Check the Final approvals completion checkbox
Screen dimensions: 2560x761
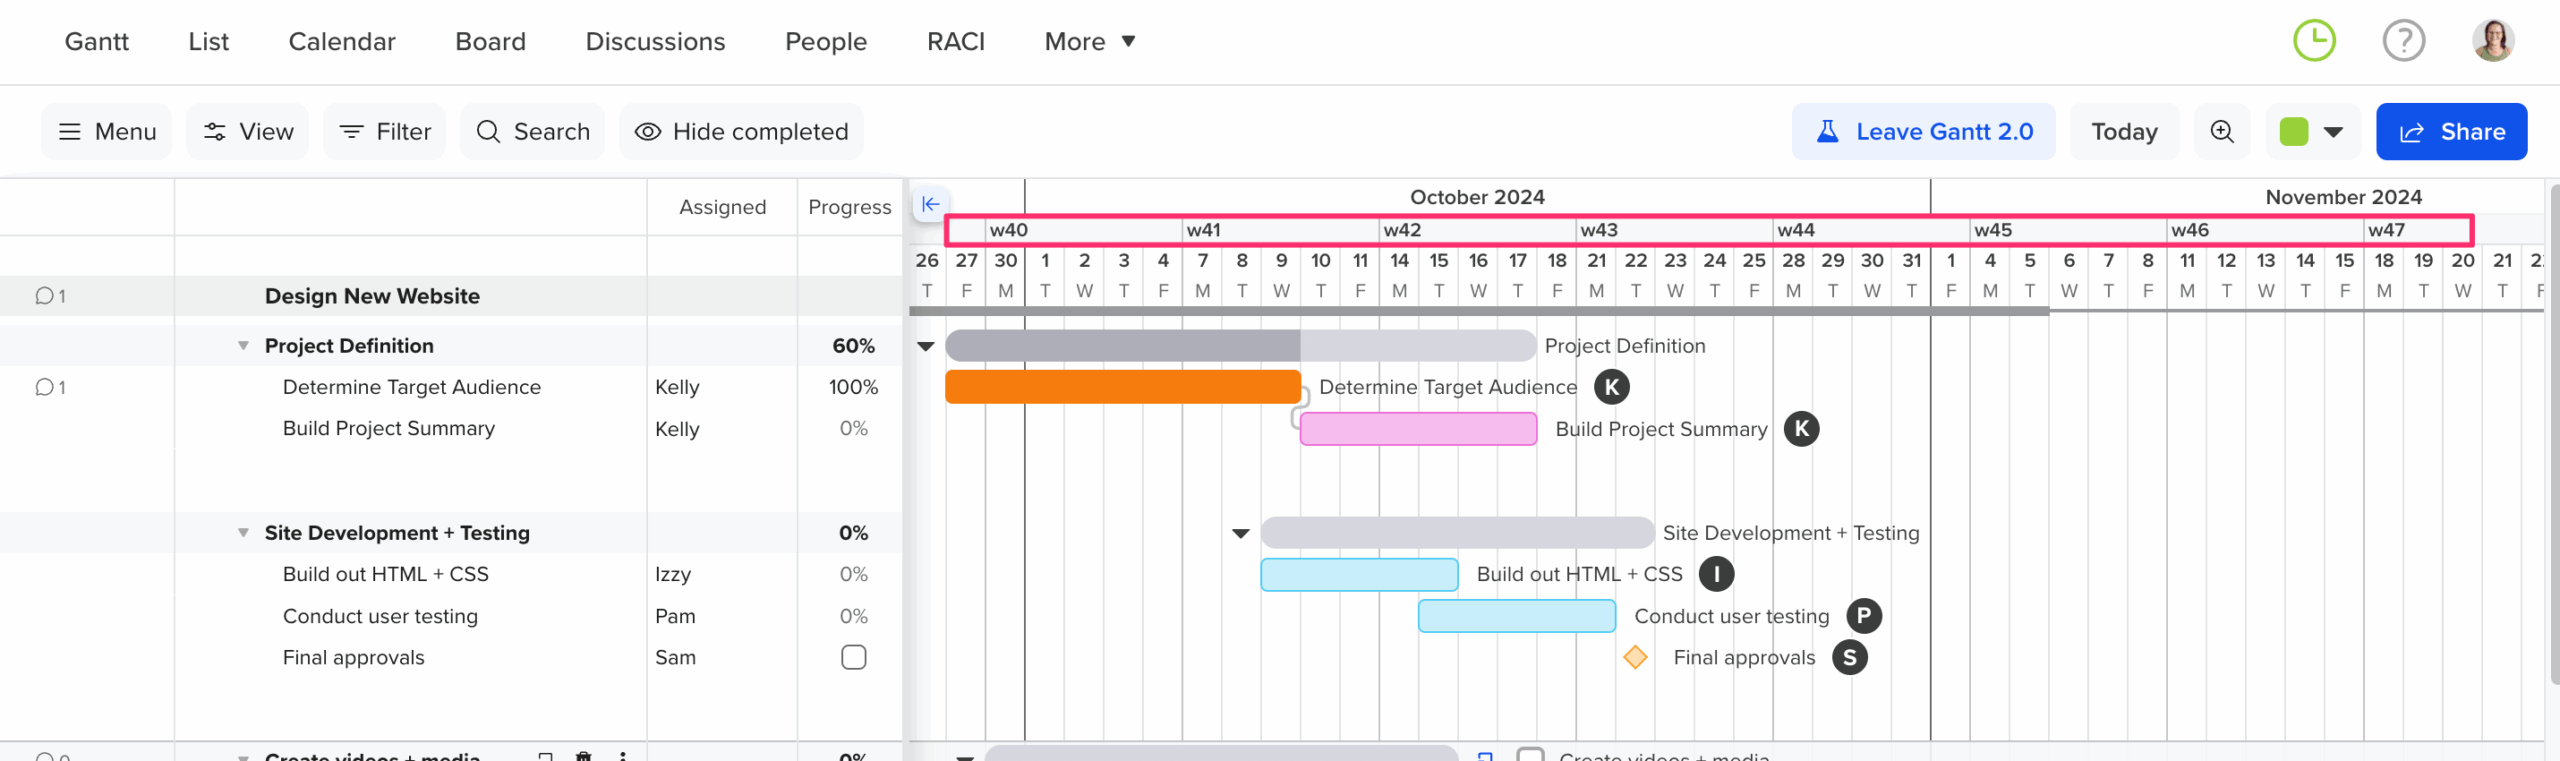point(853,657)
